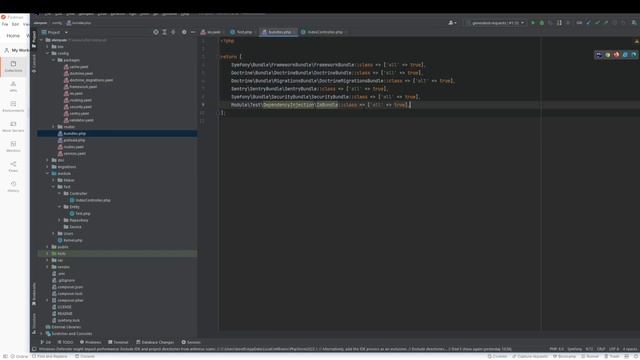Open Mock Servers in the Postman sidebar

[x=13, y=126]
